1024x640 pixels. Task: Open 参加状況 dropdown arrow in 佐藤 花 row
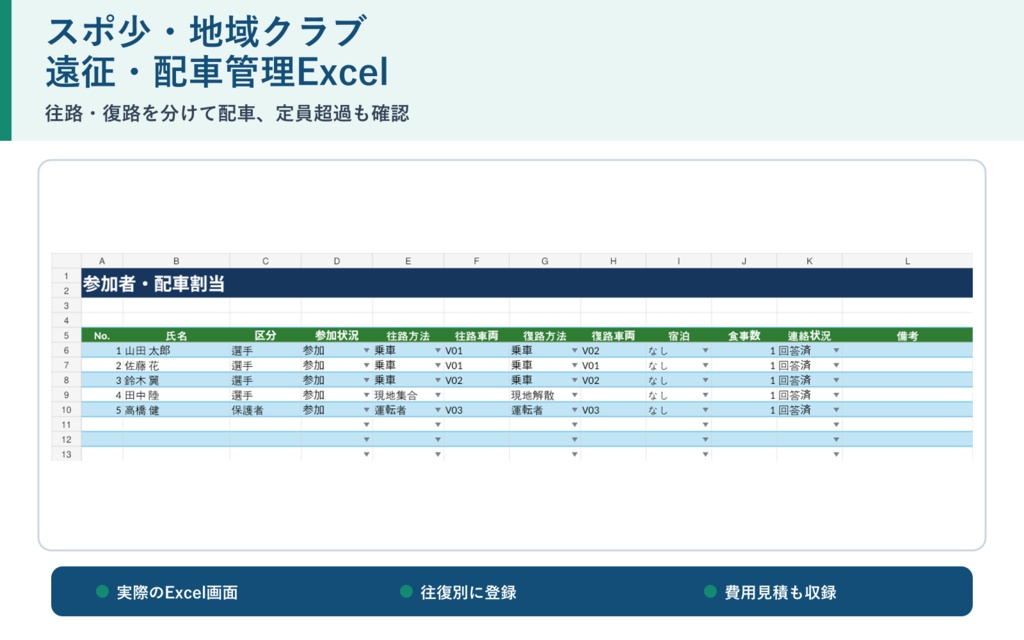(366, 366)
